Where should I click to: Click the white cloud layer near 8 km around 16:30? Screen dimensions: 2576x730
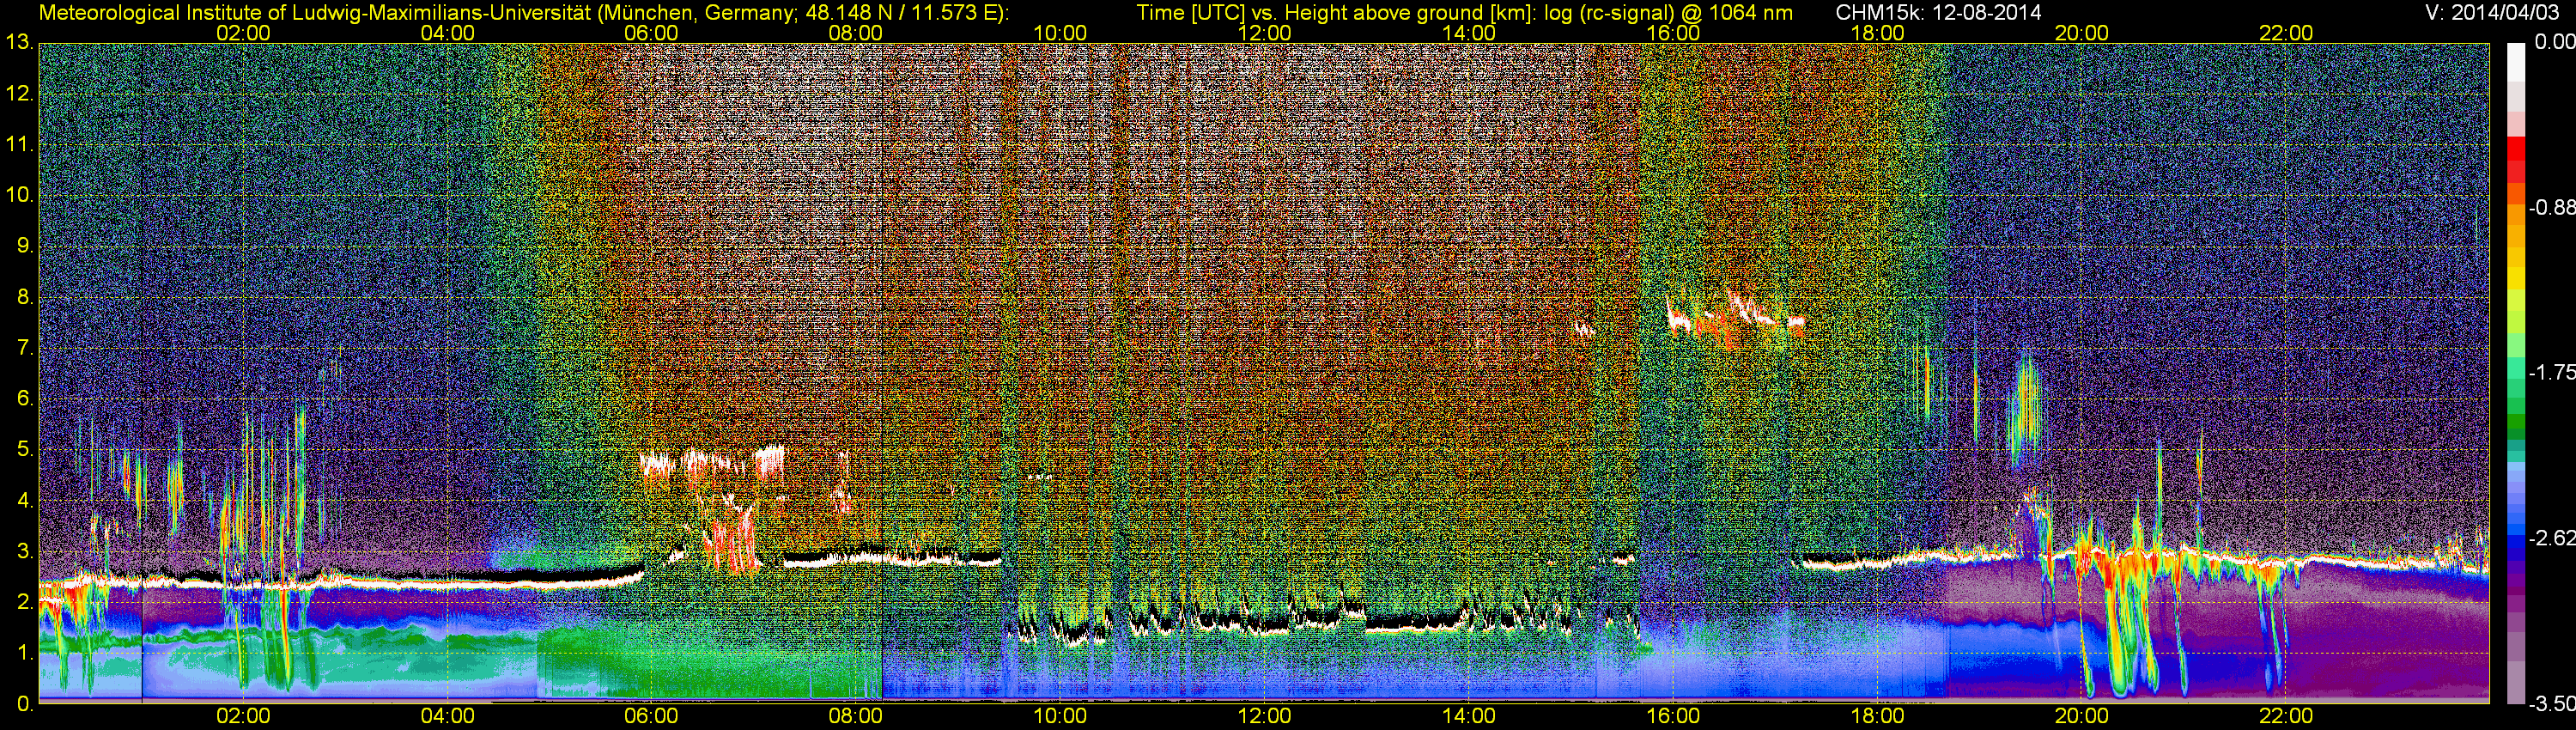[1737, 318]
